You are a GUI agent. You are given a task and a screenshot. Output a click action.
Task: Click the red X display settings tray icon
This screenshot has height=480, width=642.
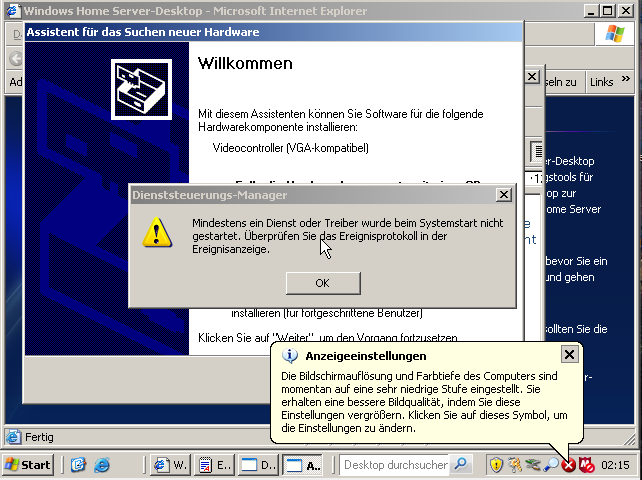tap(569, 465)
